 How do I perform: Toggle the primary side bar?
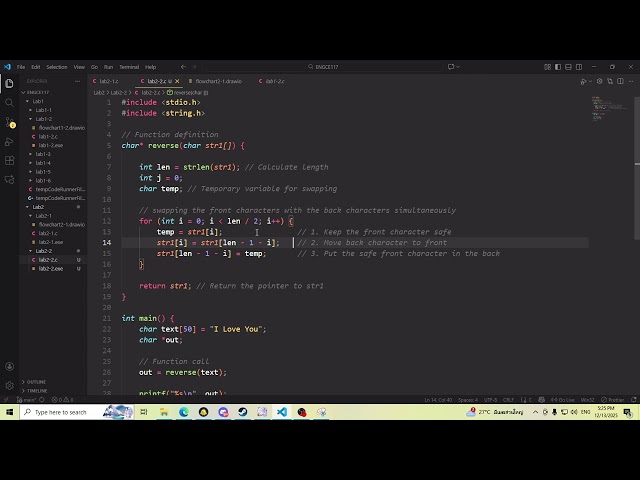tap(558, 67)
